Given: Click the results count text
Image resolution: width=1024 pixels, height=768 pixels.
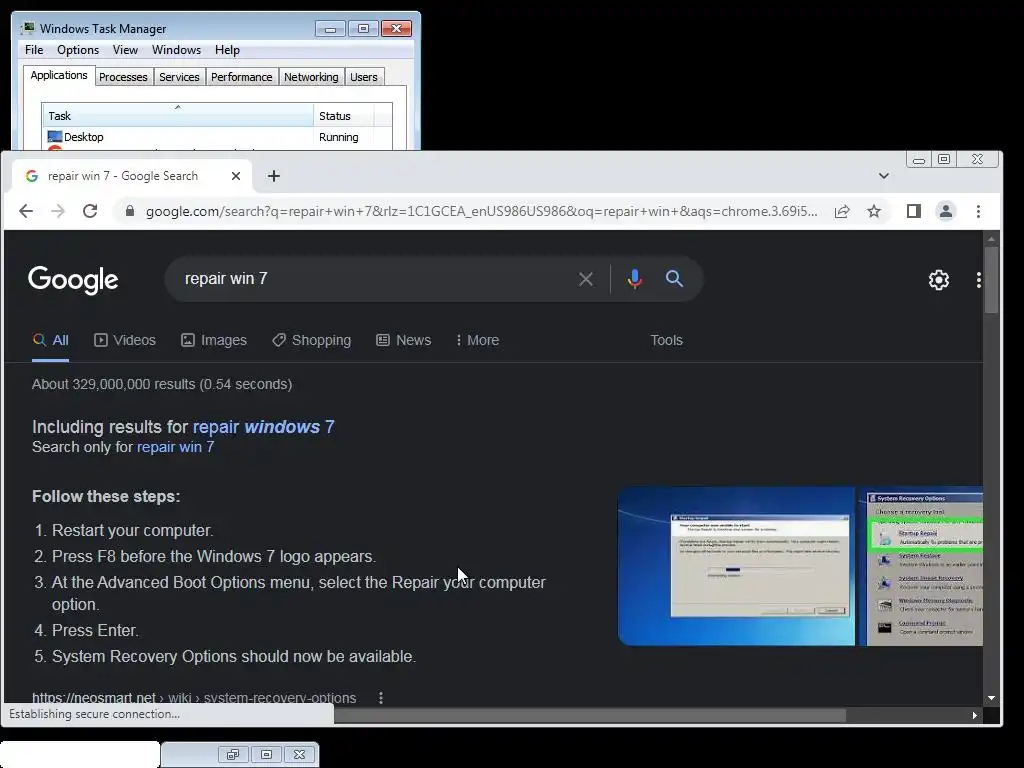Looking at the screenshot, I should (x=162, y=384).
